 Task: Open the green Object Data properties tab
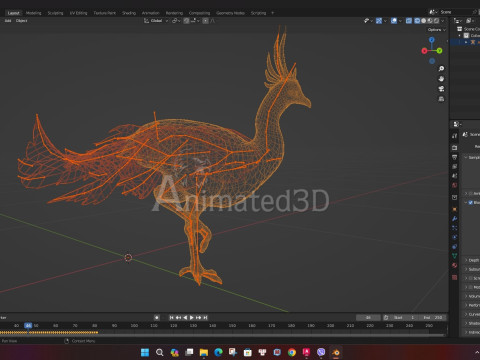[454, 256]
